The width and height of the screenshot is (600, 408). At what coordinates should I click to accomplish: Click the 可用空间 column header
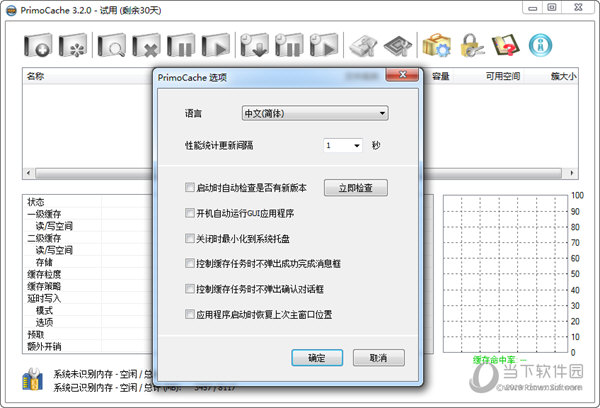(x=503, y=76)
